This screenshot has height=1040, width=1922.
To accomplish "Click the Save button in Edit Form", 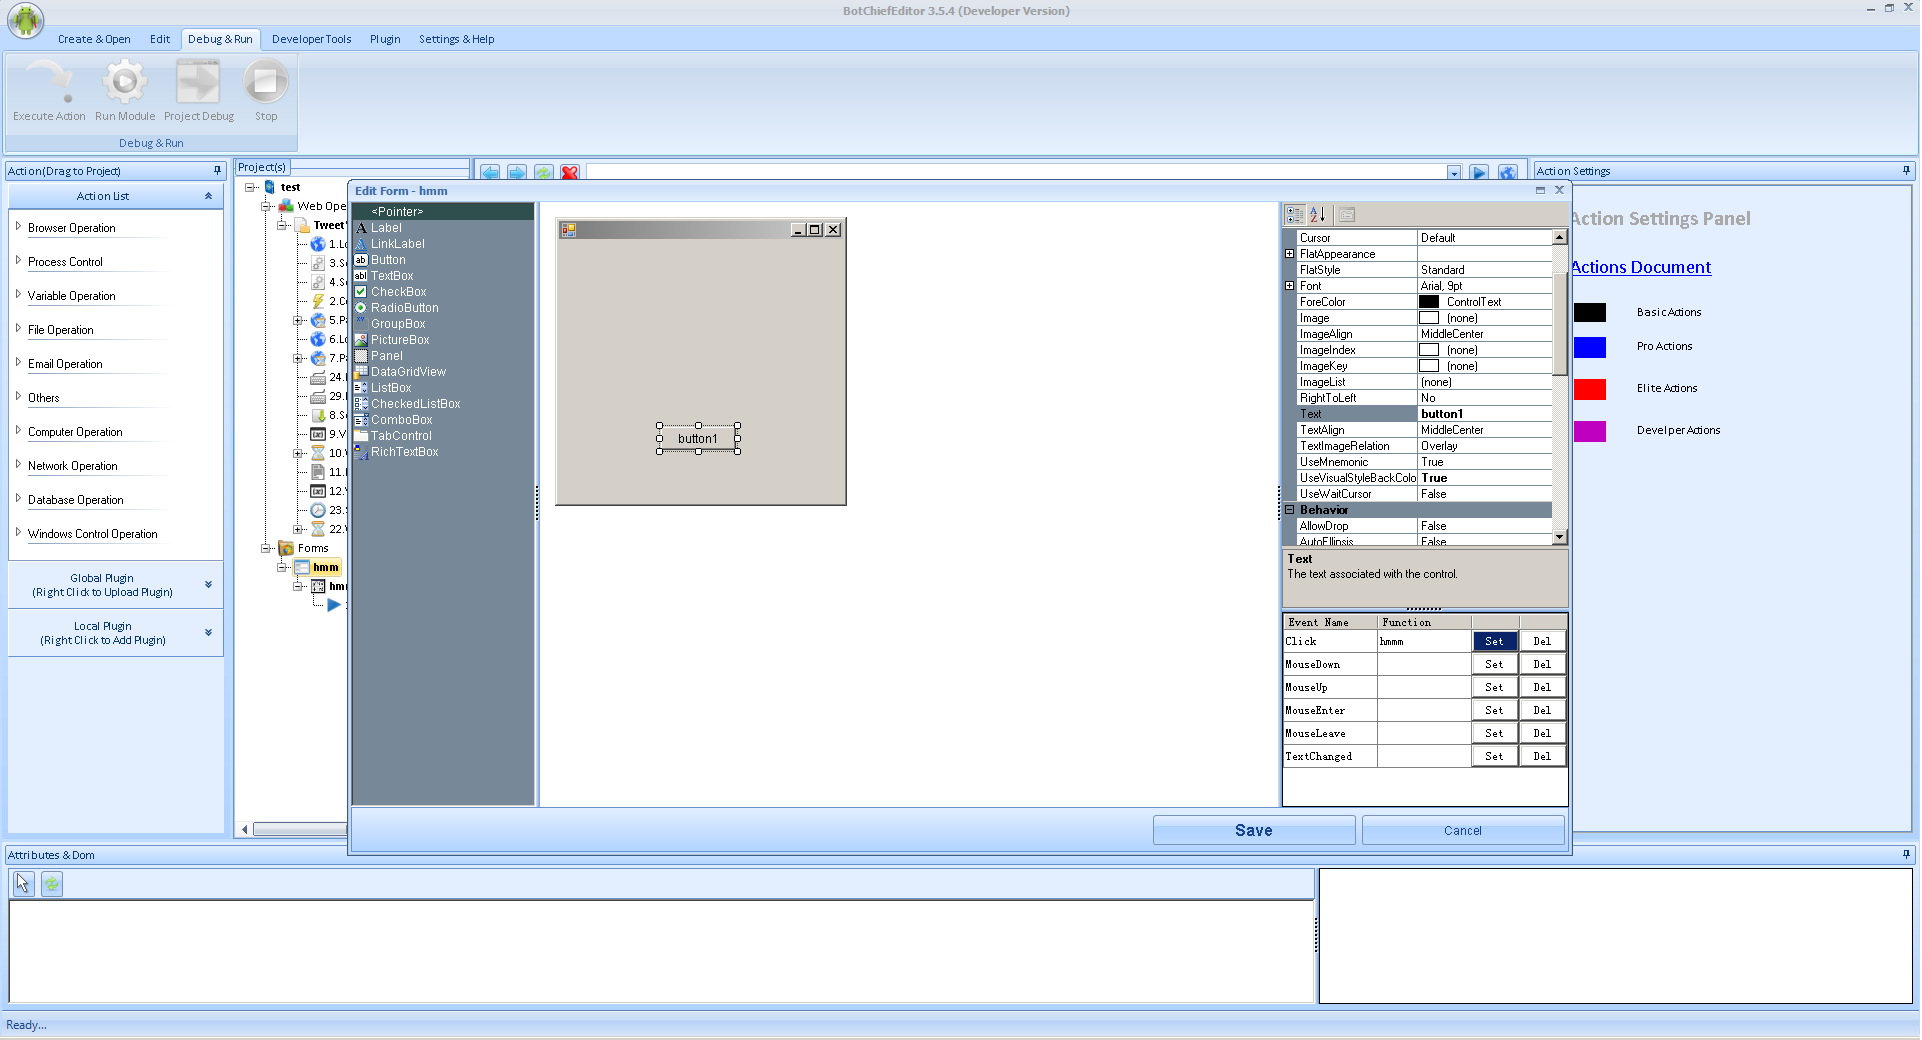I will click(1253, 831).
